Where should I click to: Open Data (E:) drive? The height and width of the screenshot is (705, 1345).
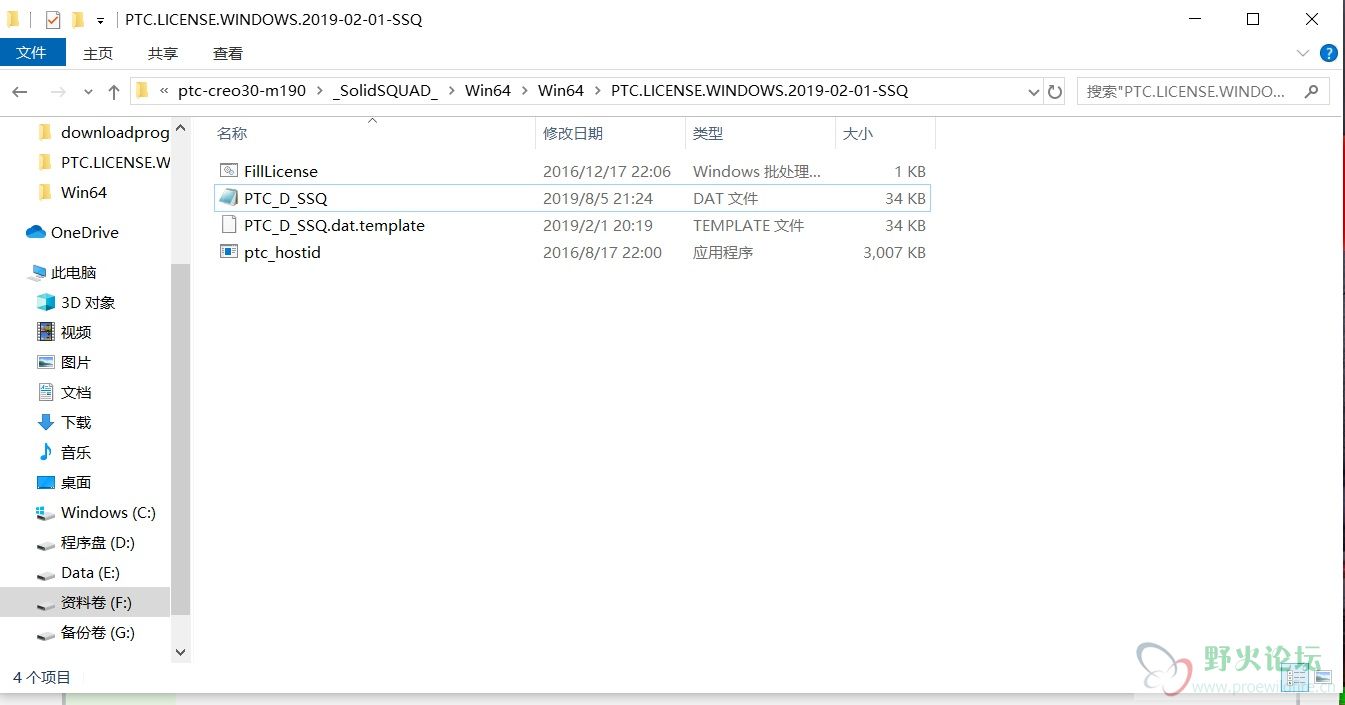click(x=90, y=572)
